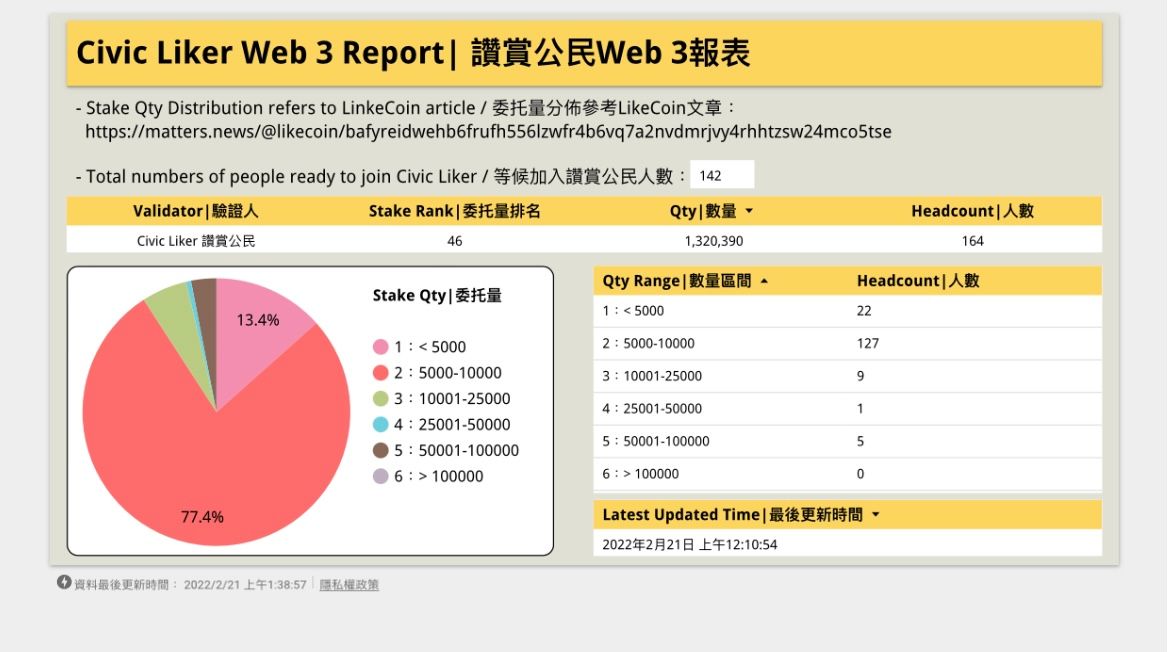This screenshot has width=1170, height=652.
Task: Toggle sort arrow on Qty Range|數量區間 header
Action: pyautogui.click(x=764, y=281)
